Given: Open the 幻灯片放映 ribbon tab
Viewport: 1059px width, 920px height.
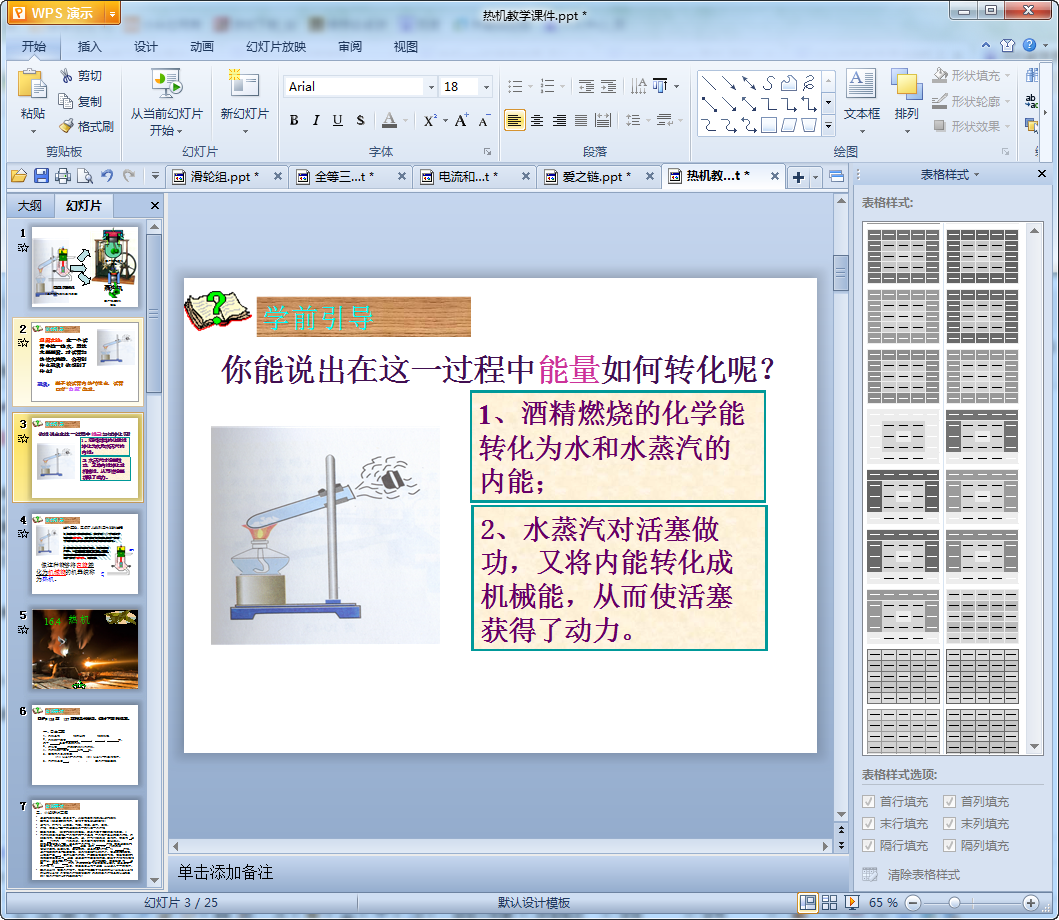Looking at the screenshot, I should [x=276, y=47].
